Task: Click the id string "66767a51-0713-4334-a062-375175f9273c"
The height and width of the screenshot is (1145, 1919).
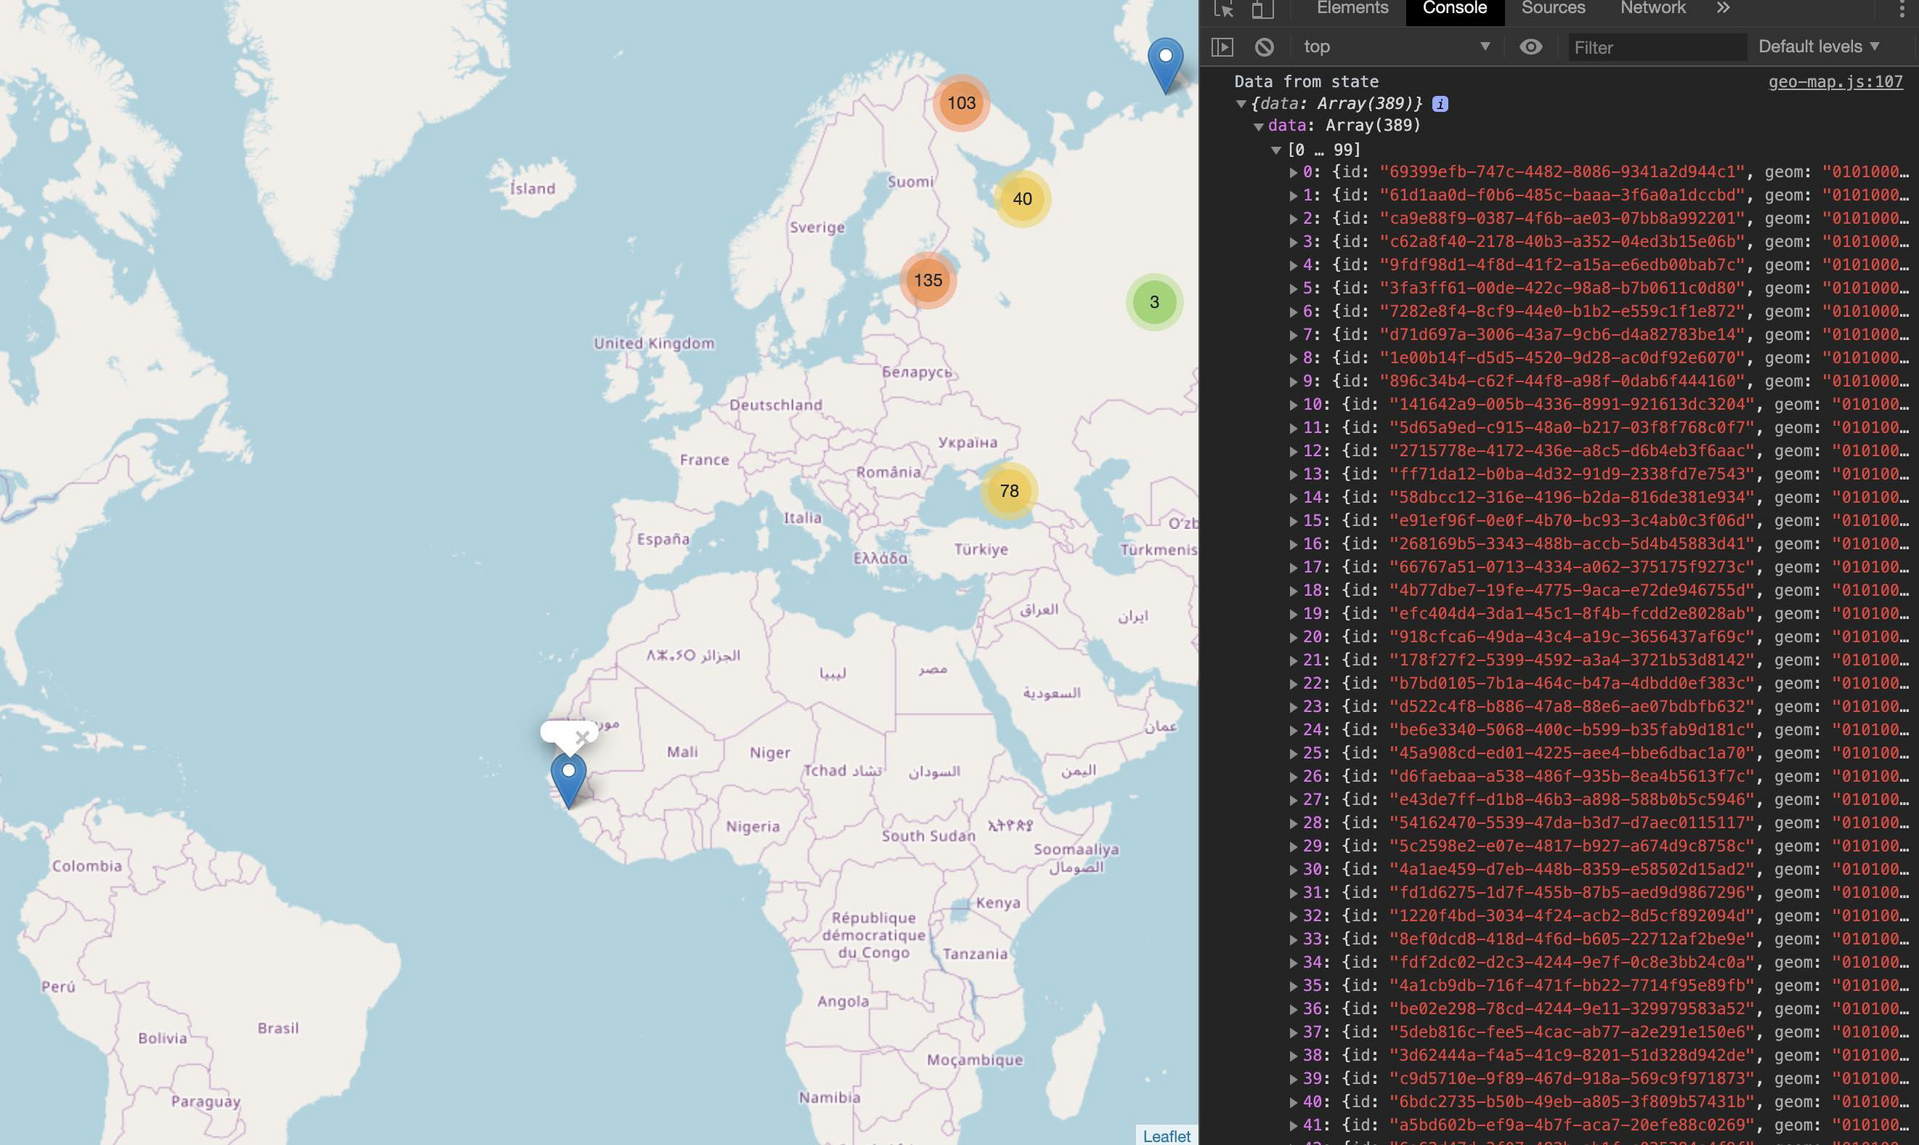Action: (x=1572, y=567)
